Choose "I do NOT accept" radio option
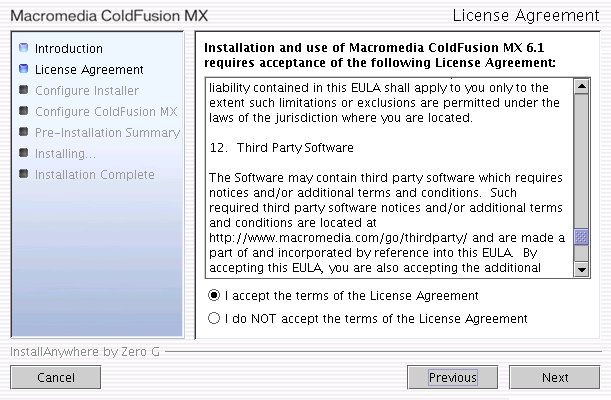Viewport: 611px width, 400px height. [213, 319]
